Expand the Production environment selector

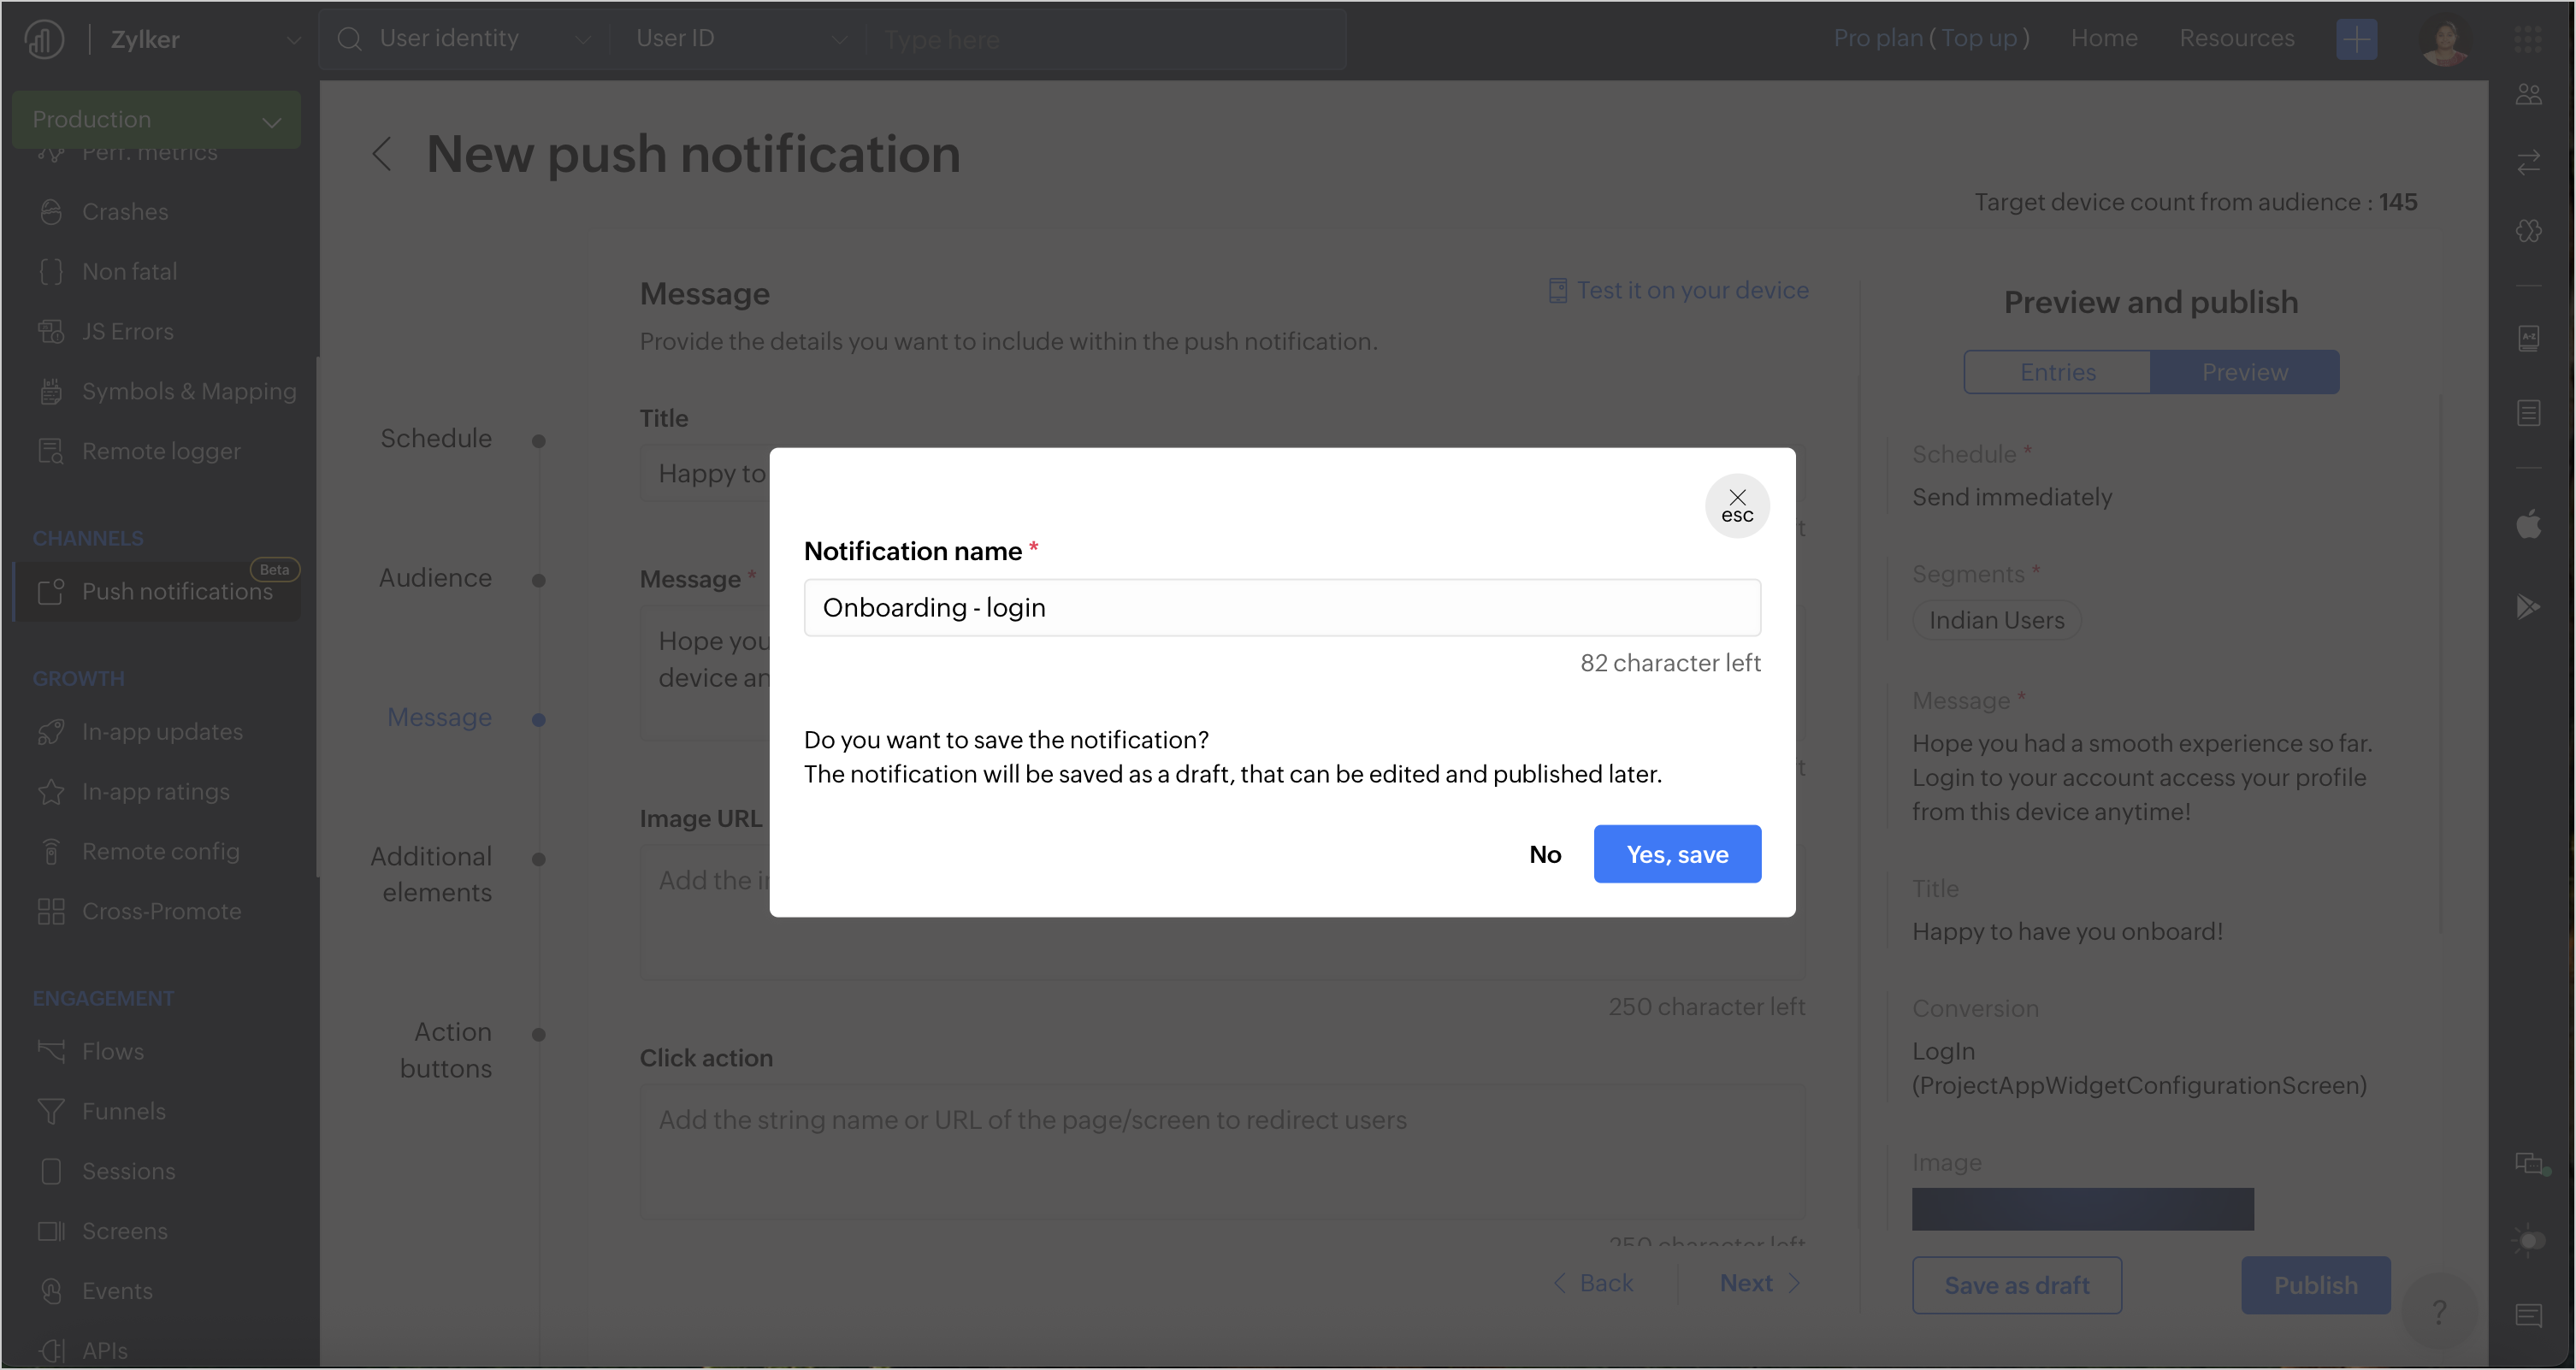pyautogui.click(x=156, y=120)
